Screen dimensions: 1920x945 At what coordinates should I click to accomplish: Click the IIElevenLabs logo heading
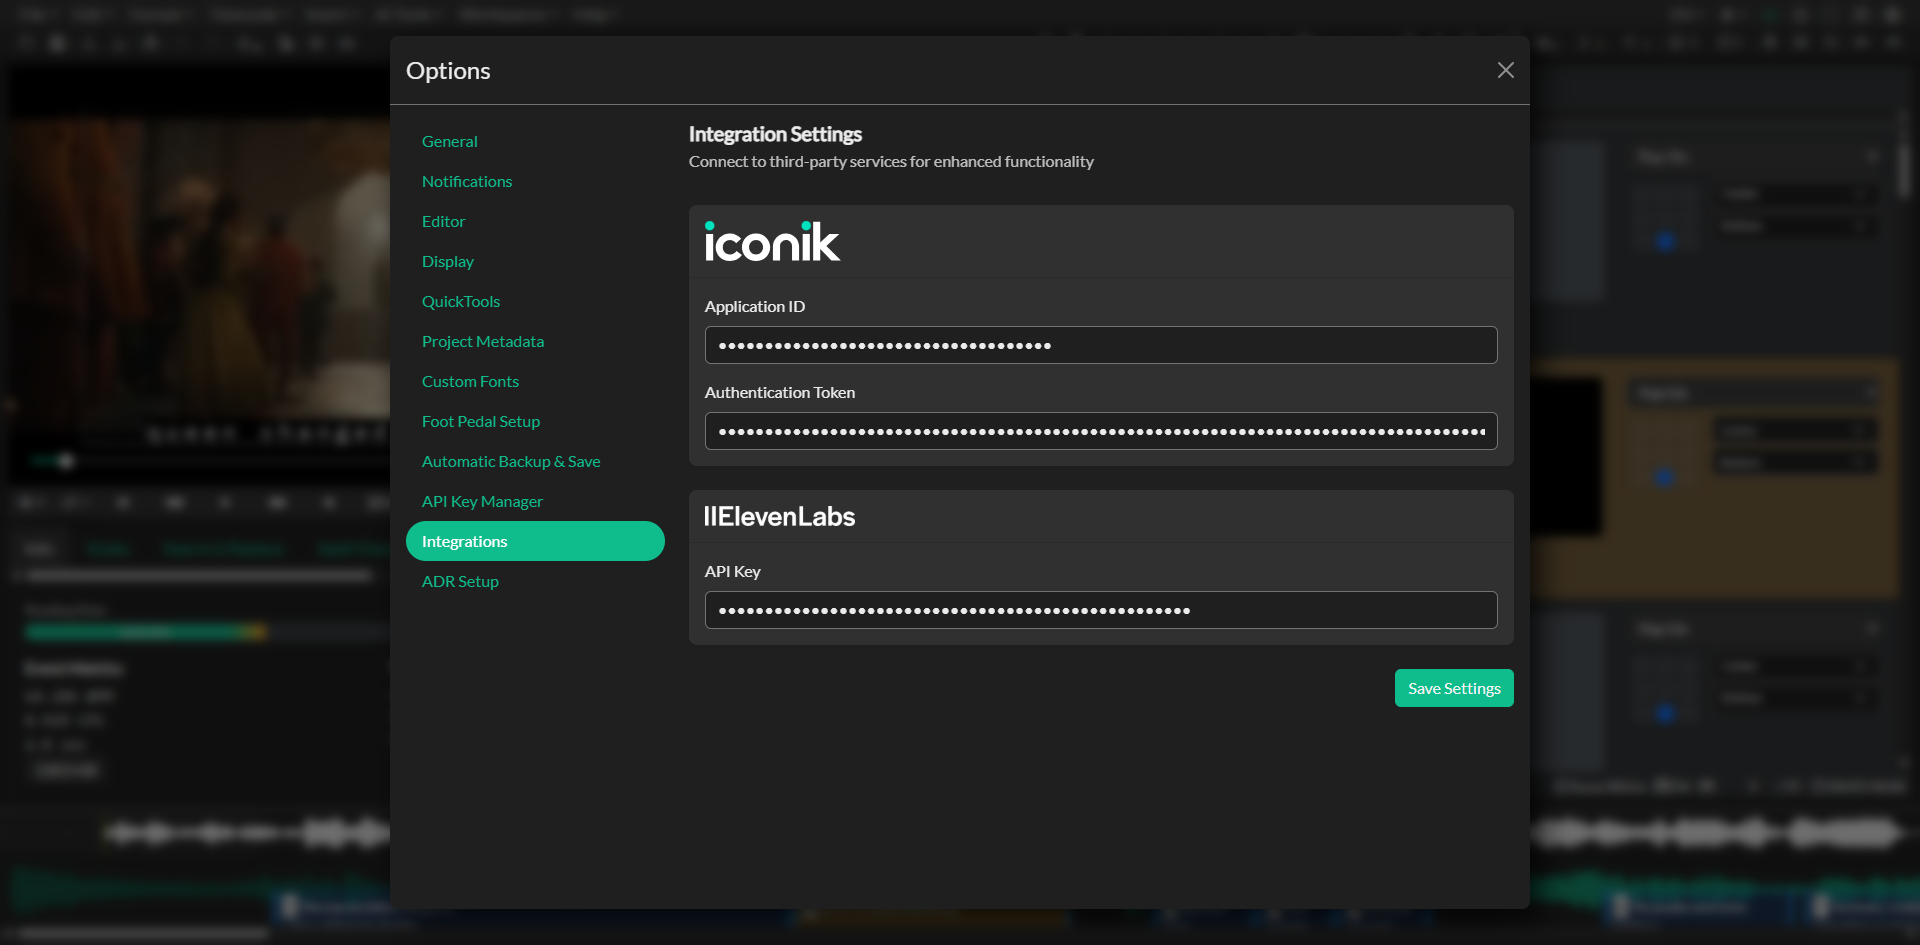click(779, 516)
